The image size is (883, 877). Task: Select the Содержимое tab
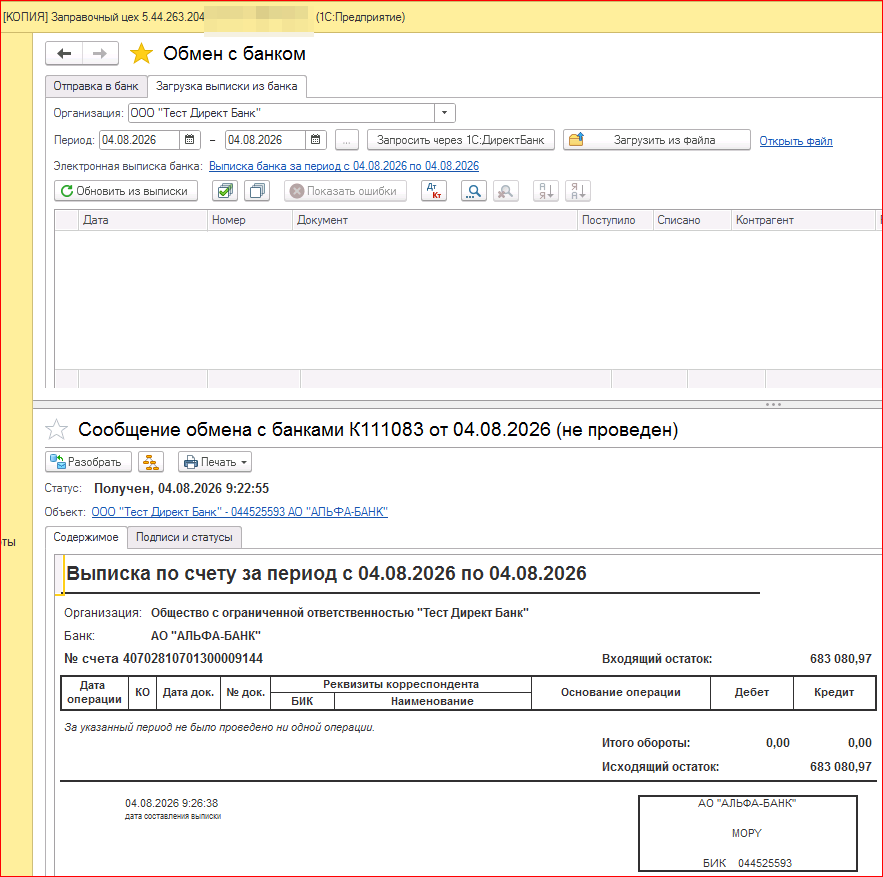pyautogui.click(x=86, y=537)
